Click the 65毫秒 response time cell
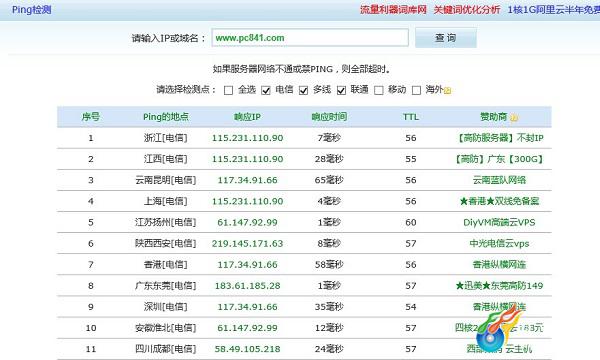 pyautogui.click(x=329, y=180)
